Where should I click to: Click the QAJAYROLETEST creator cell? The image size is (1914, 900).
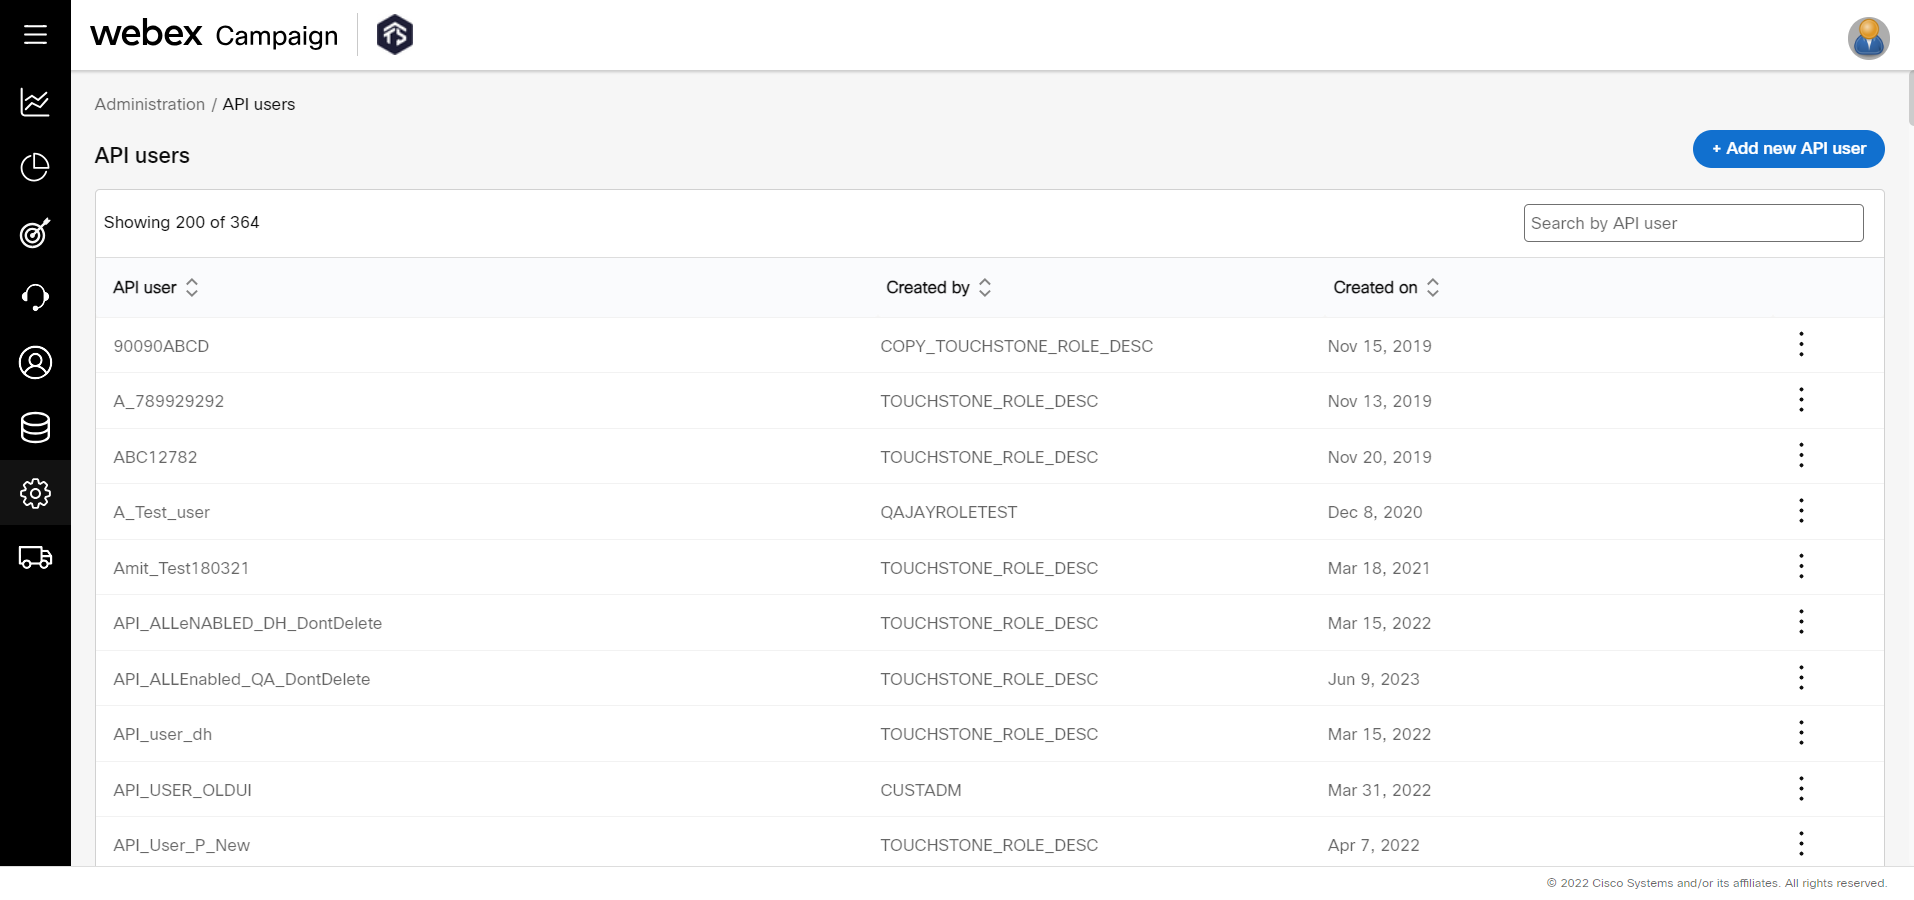[948, 512]
